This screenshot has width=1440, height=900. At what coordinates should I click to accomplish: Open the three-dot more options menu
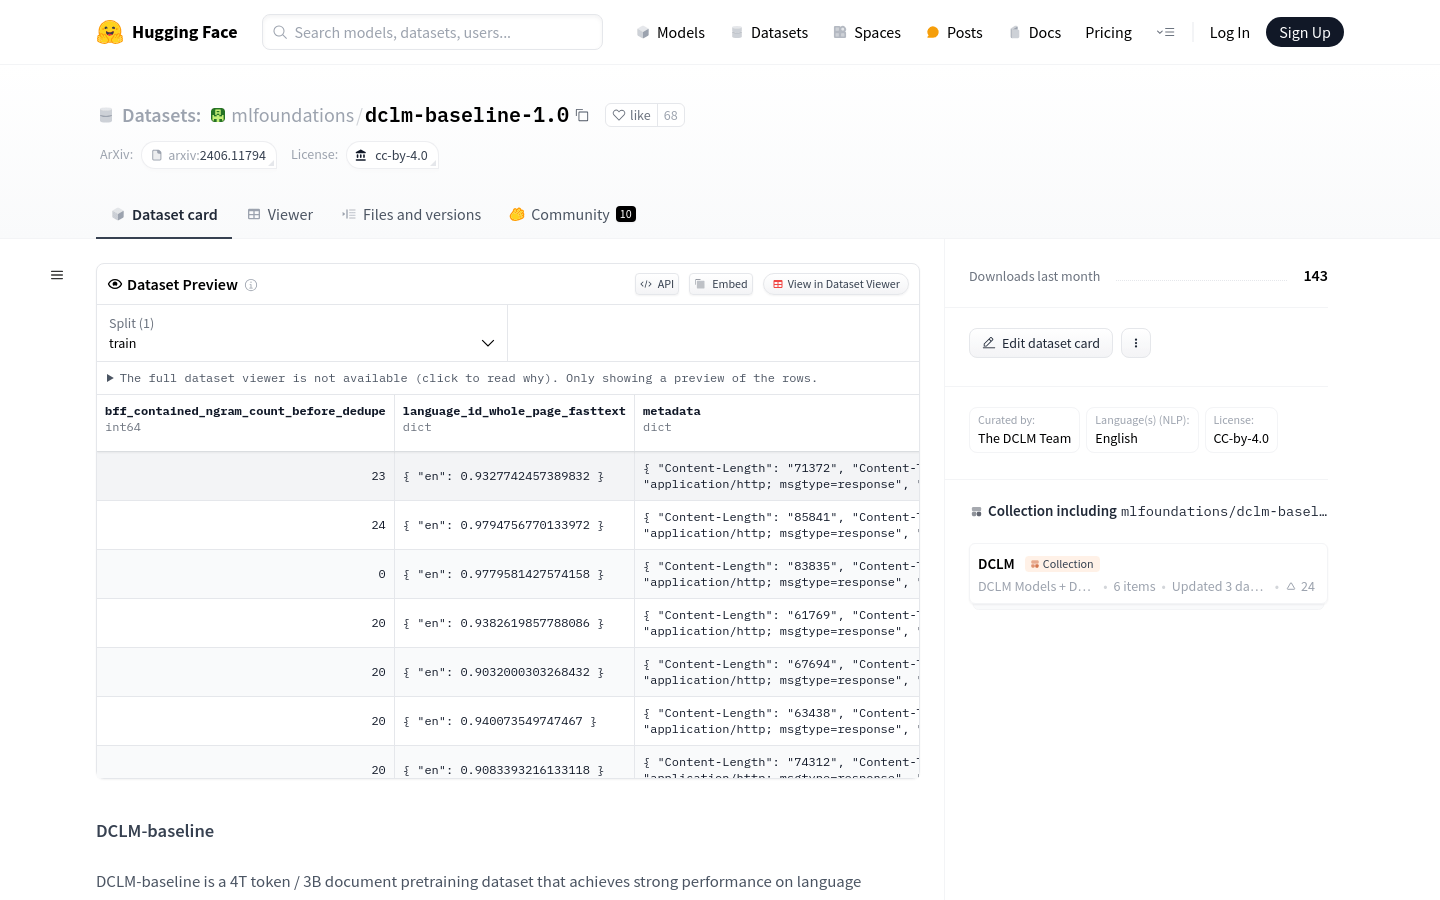pos(1136,343)
